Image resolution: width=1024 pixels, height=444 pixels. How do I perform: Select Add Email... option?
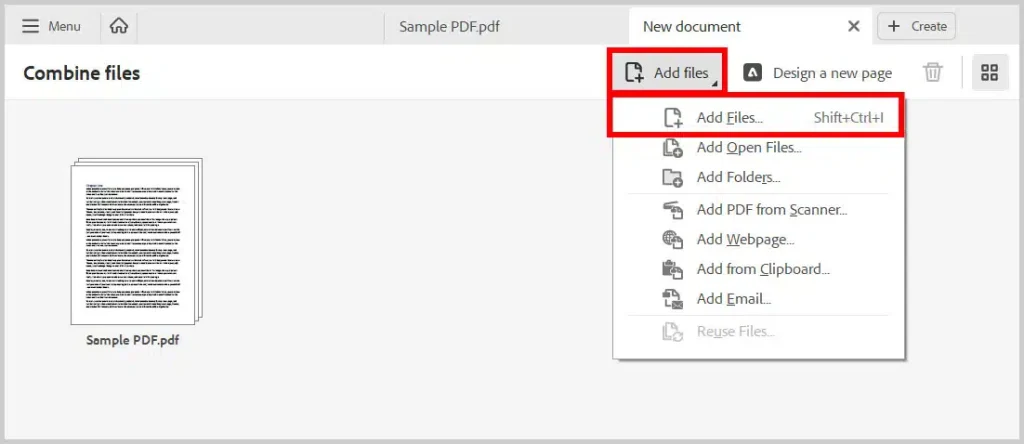click(759, 299)
